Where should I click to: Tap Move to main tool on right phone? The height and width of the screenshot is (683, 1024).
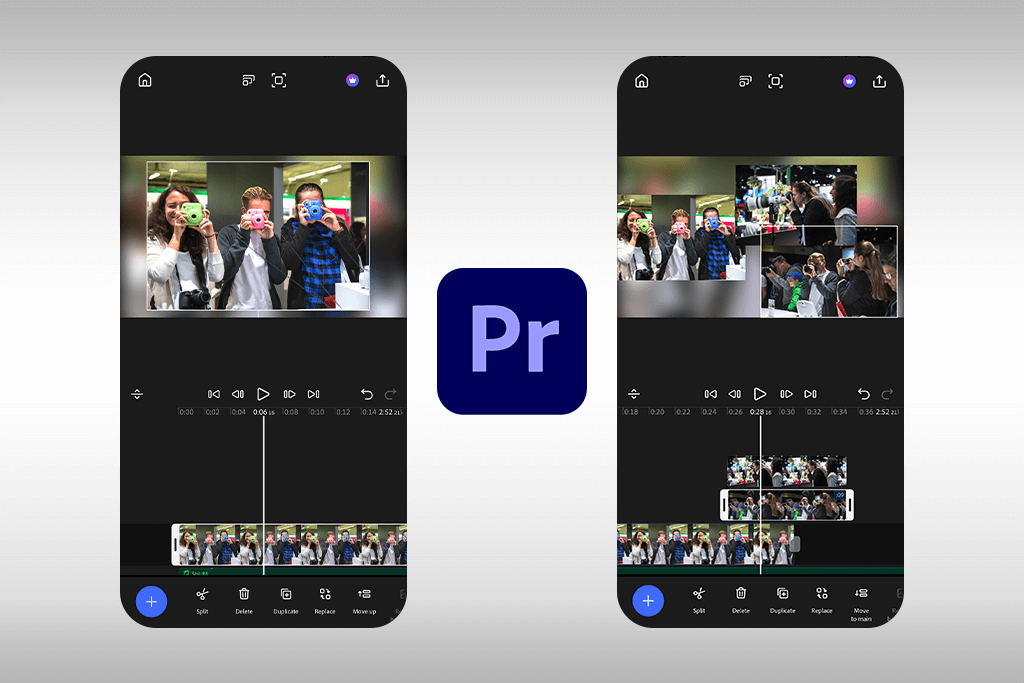(x=861, y=604)
